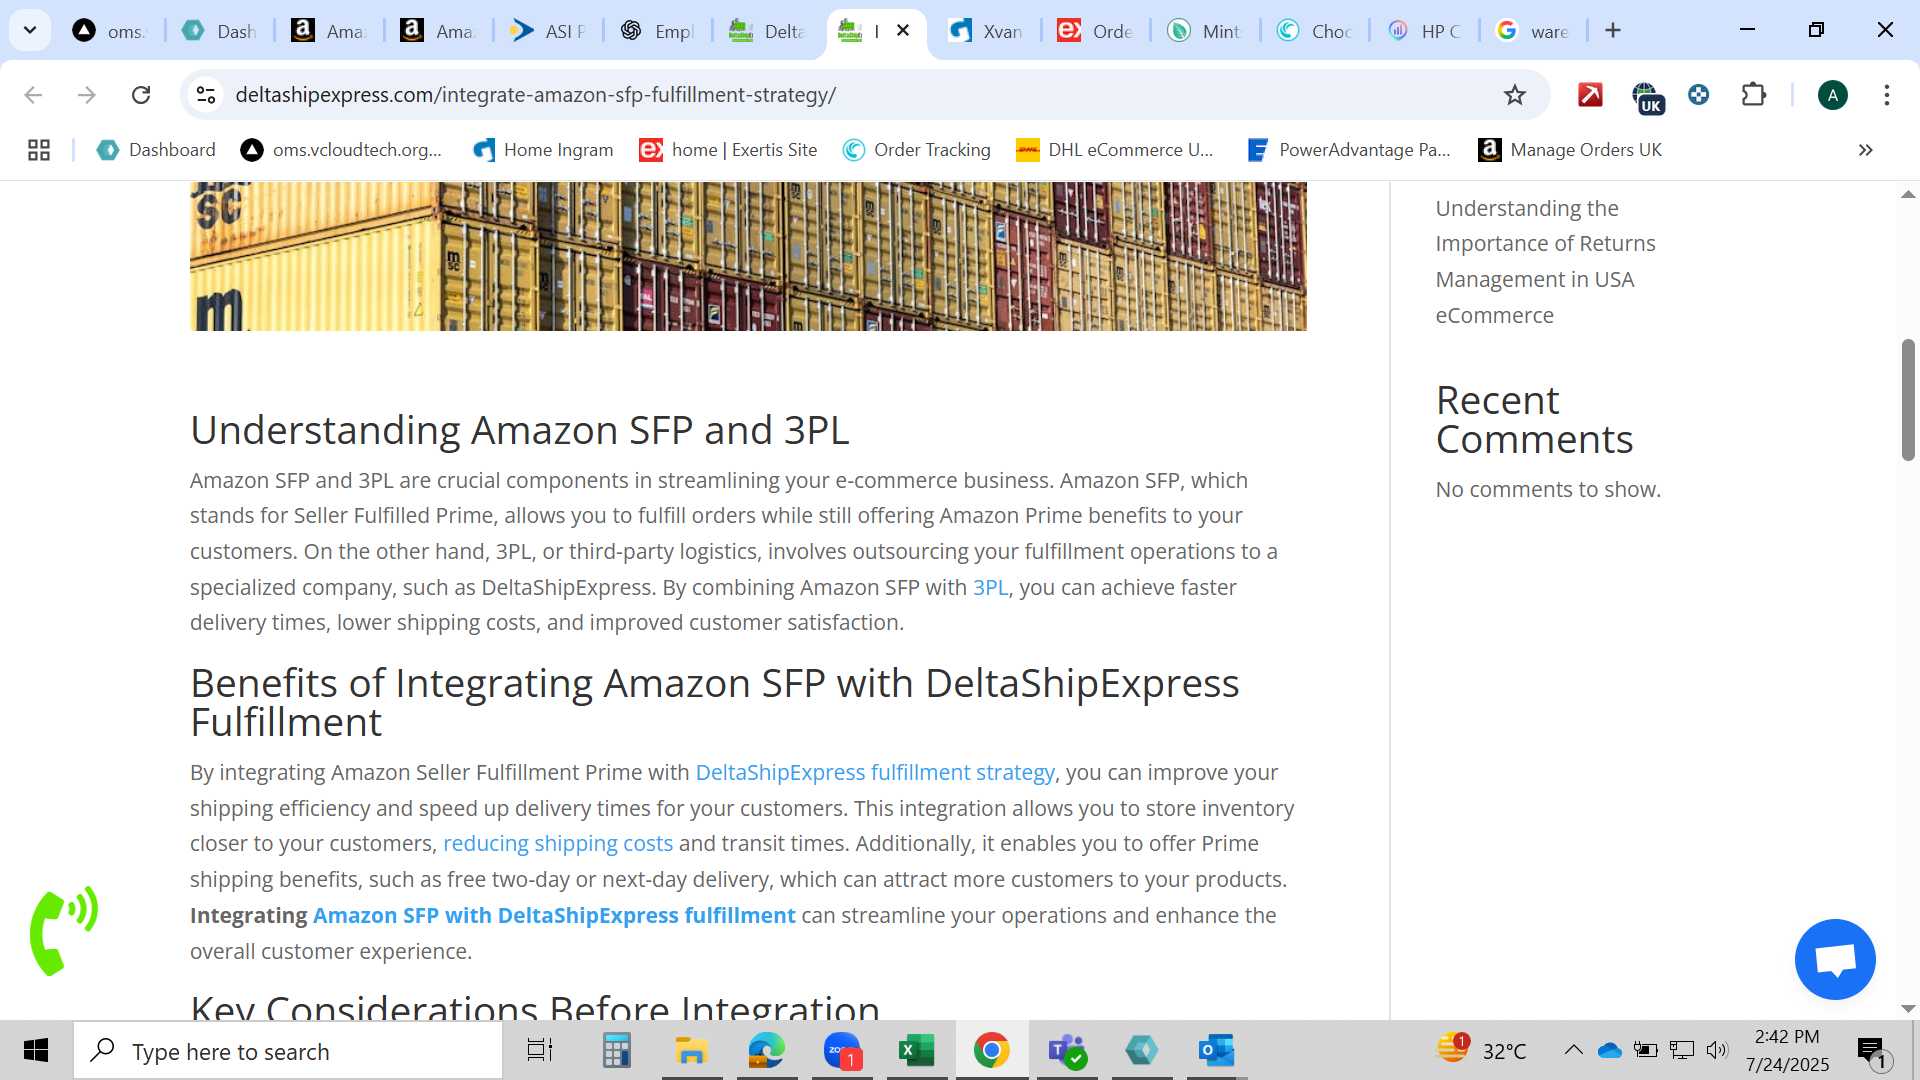This screenshot has width=1920, height=1080.
Task: Open the Chrome three-dot menu
Action: [1887, 95]
